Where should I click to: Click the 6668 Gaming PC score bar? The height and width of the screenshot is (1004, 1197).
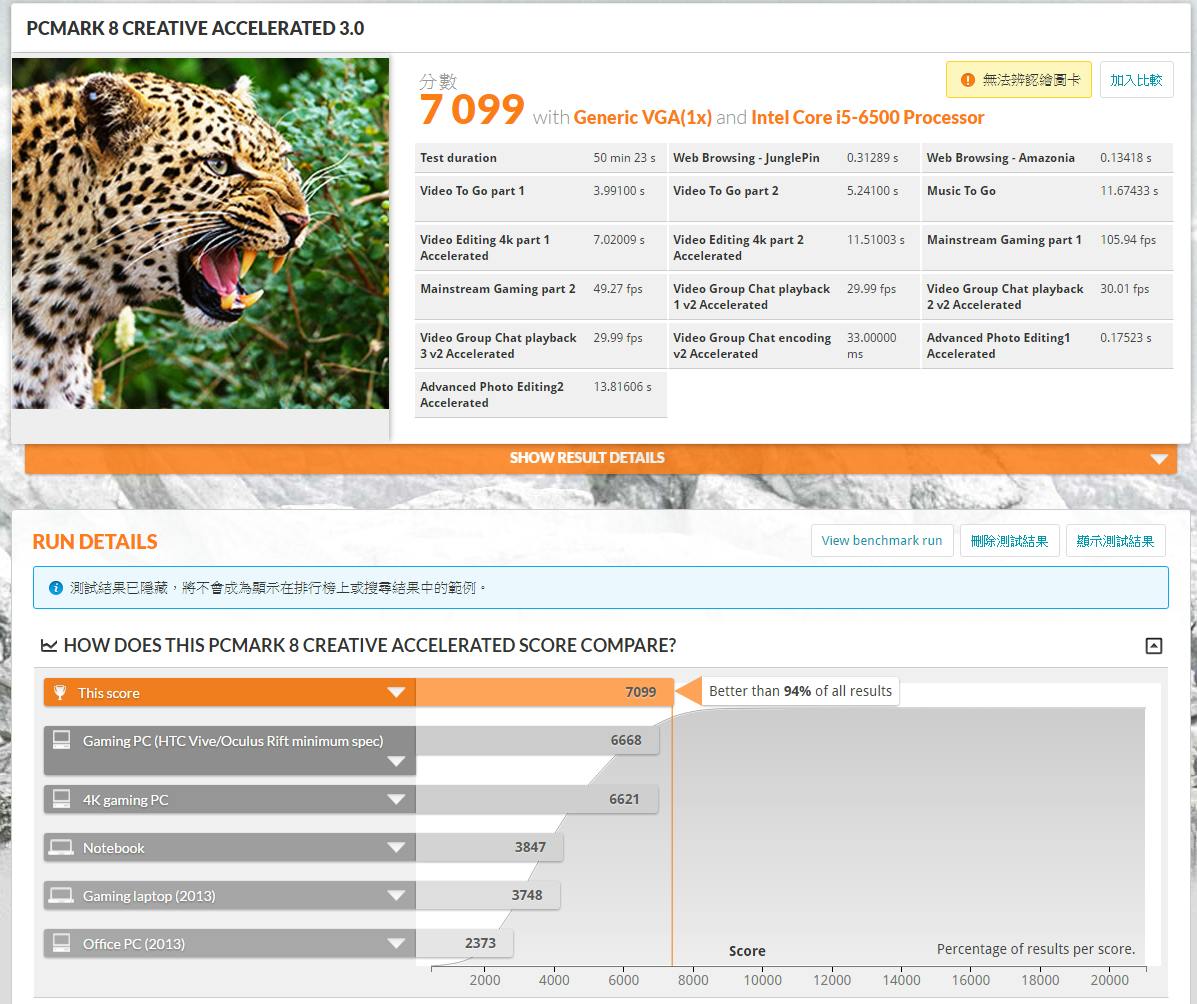pos(537,740)
